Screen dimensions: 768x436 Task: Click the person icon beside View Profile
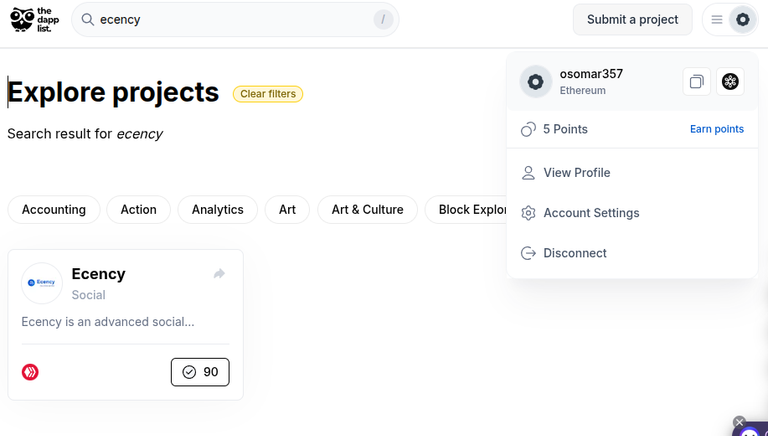click(x=528, y=172)
